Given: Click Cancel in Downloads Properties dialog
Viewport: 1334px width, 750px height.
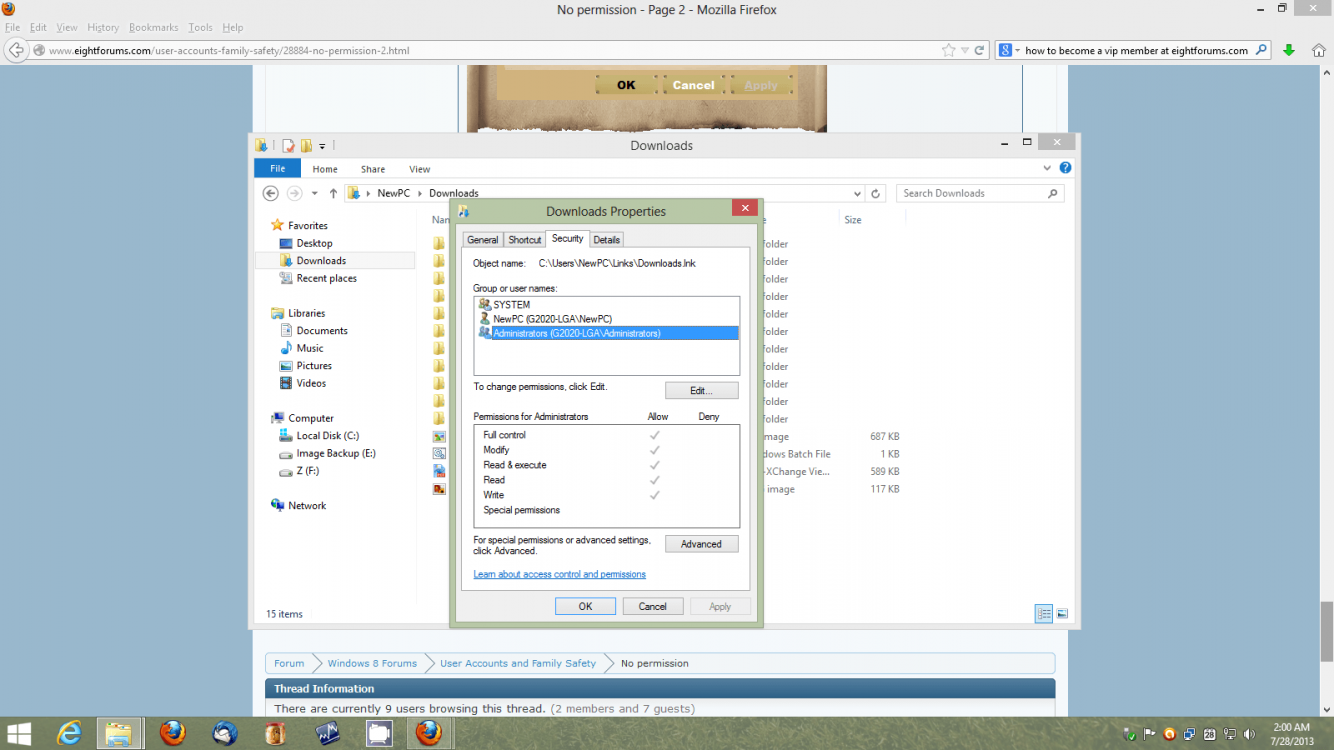Looking at the screenshot, I should [653, 606].
